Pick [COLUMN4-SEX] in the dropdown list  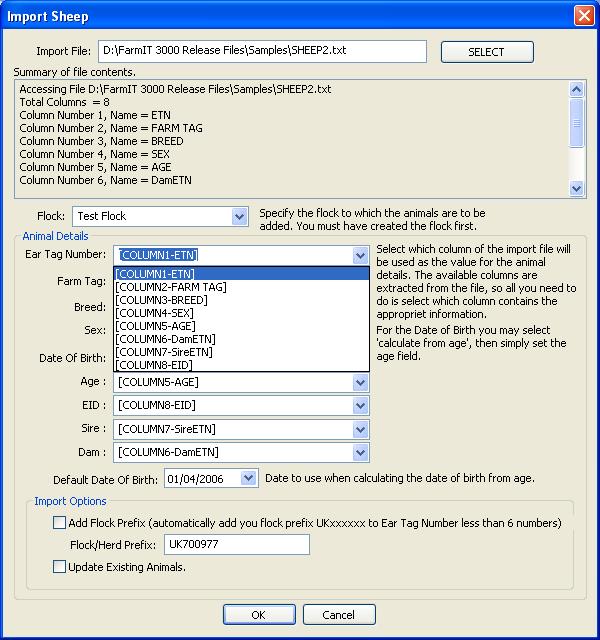155,313
